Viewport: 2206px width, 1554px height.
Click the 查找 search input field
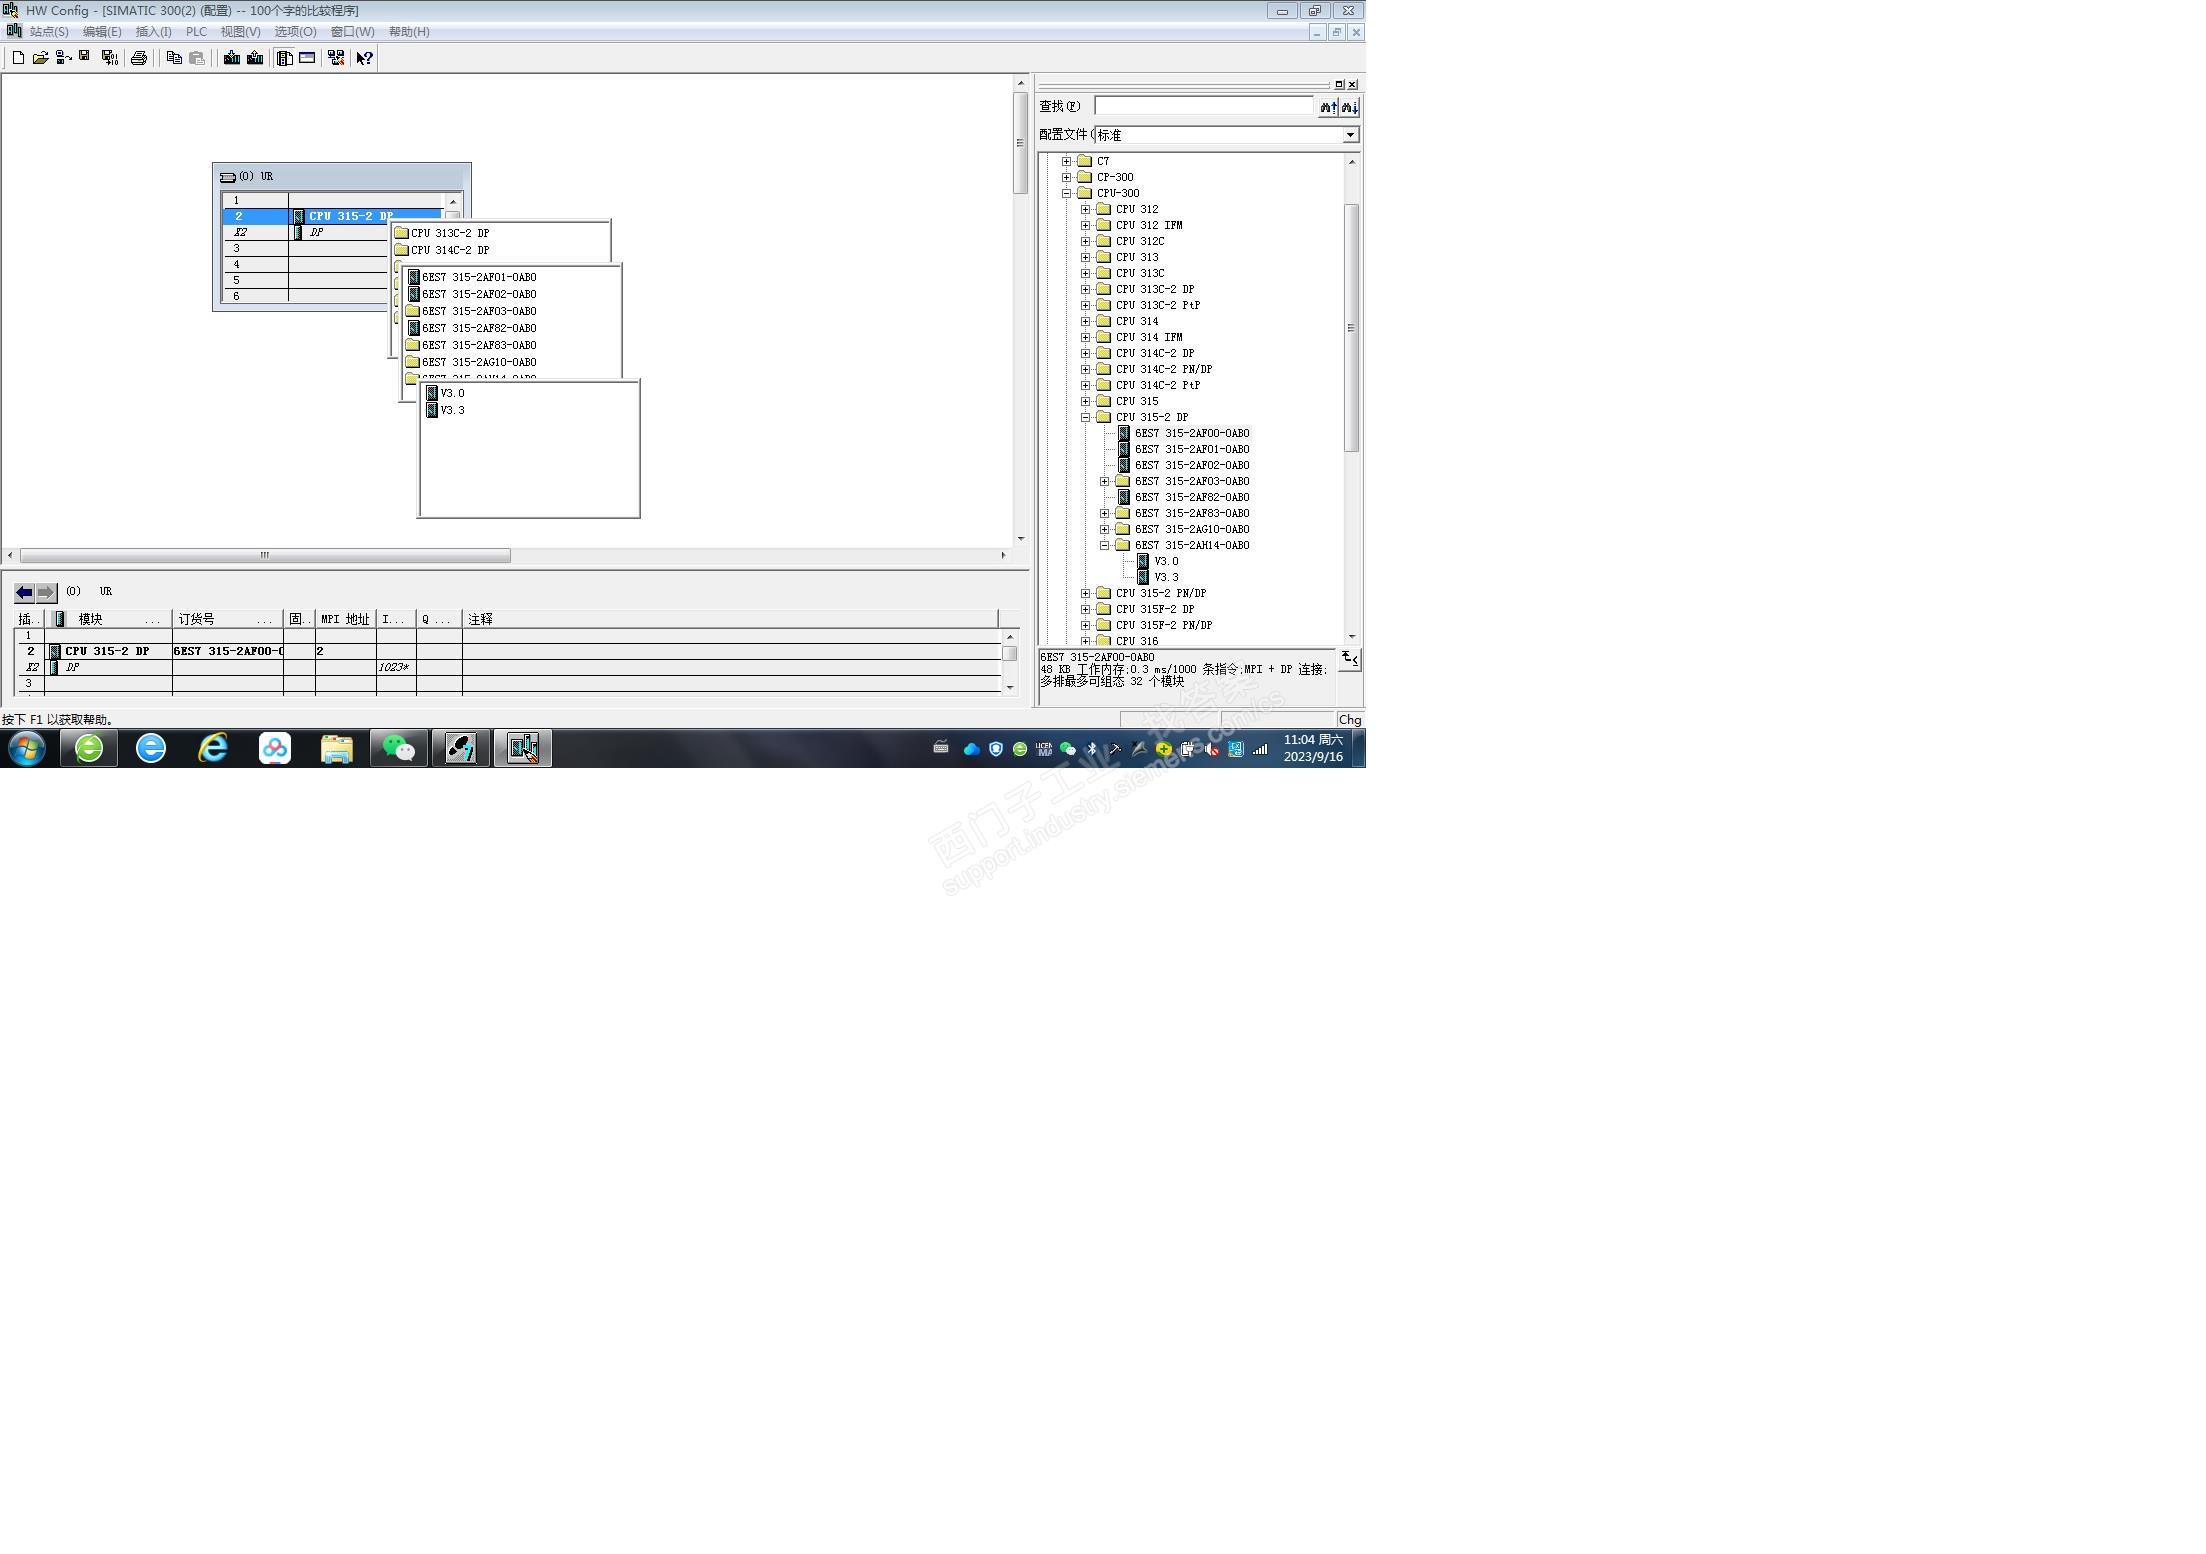click(x=1203, y=106)
